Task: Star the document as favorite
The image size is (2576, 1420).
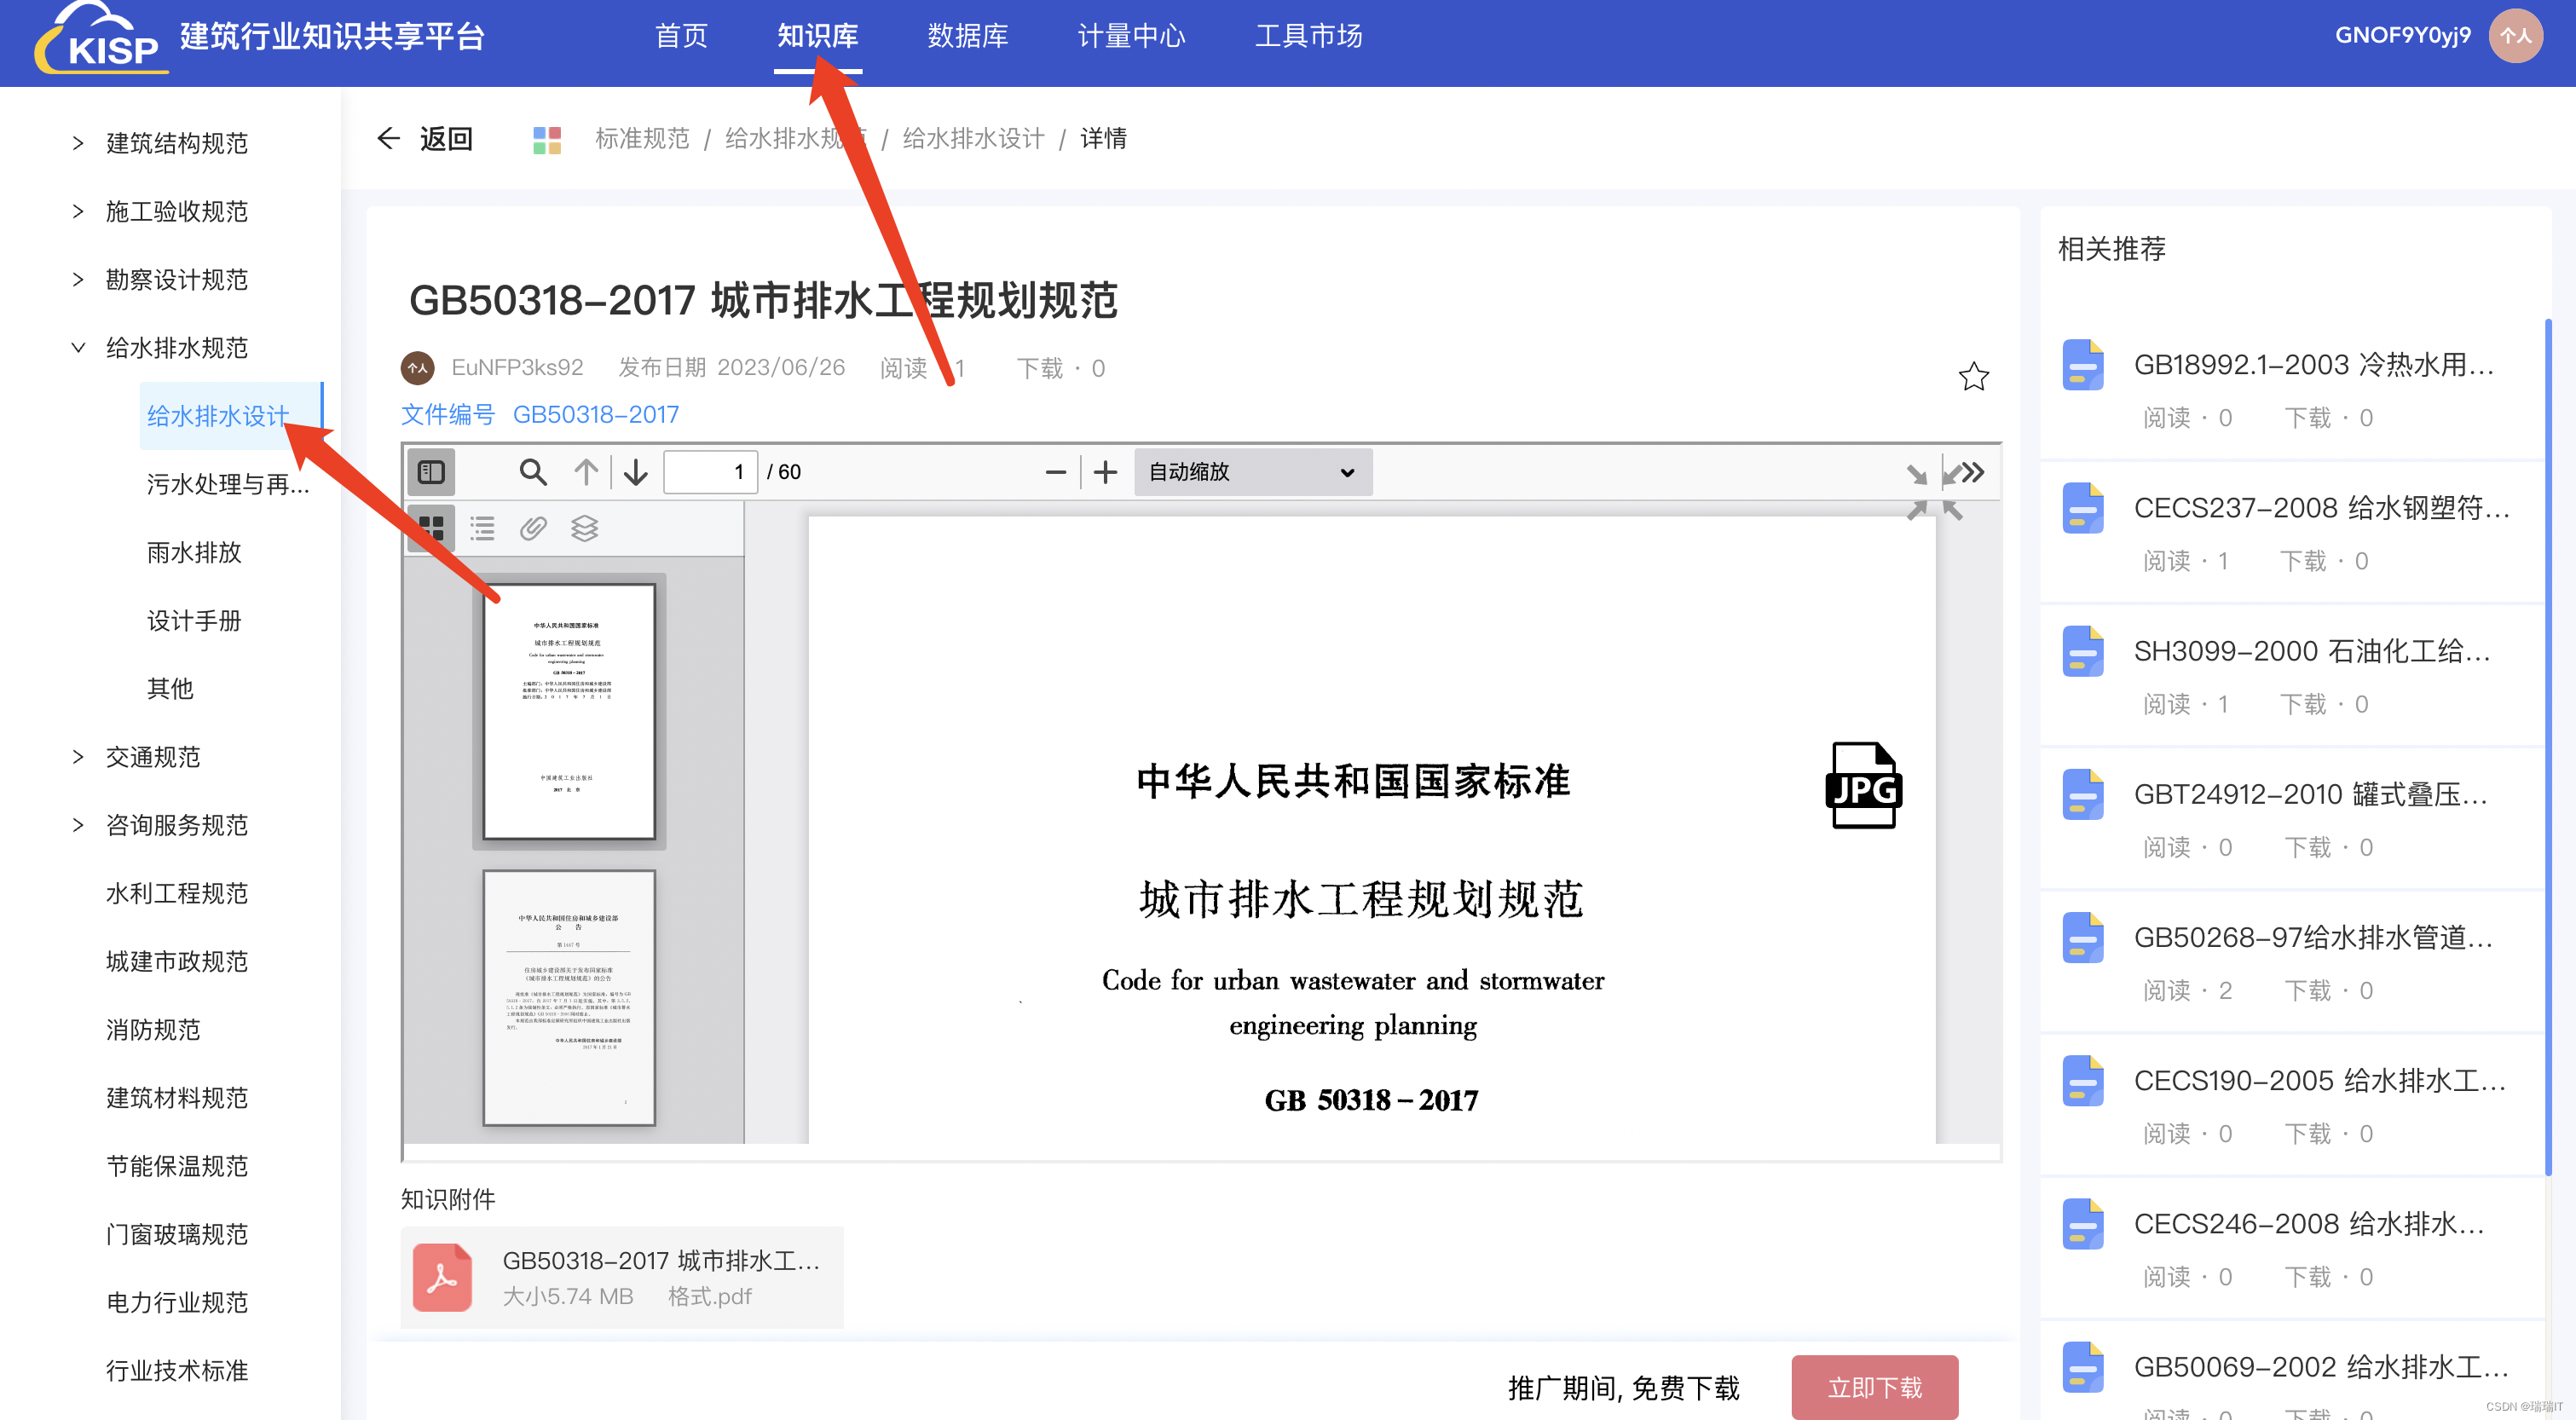Action: (x=1973, y=377)
